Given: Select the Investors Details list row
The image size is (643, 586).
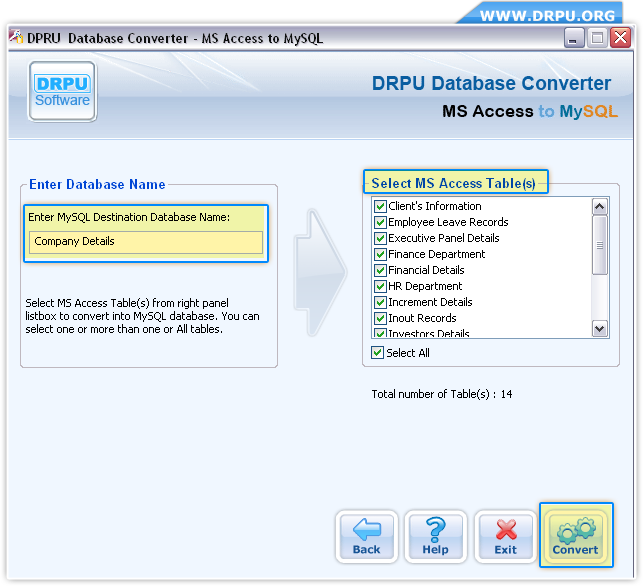Looking at the screenshot, I should pos(482,333).
